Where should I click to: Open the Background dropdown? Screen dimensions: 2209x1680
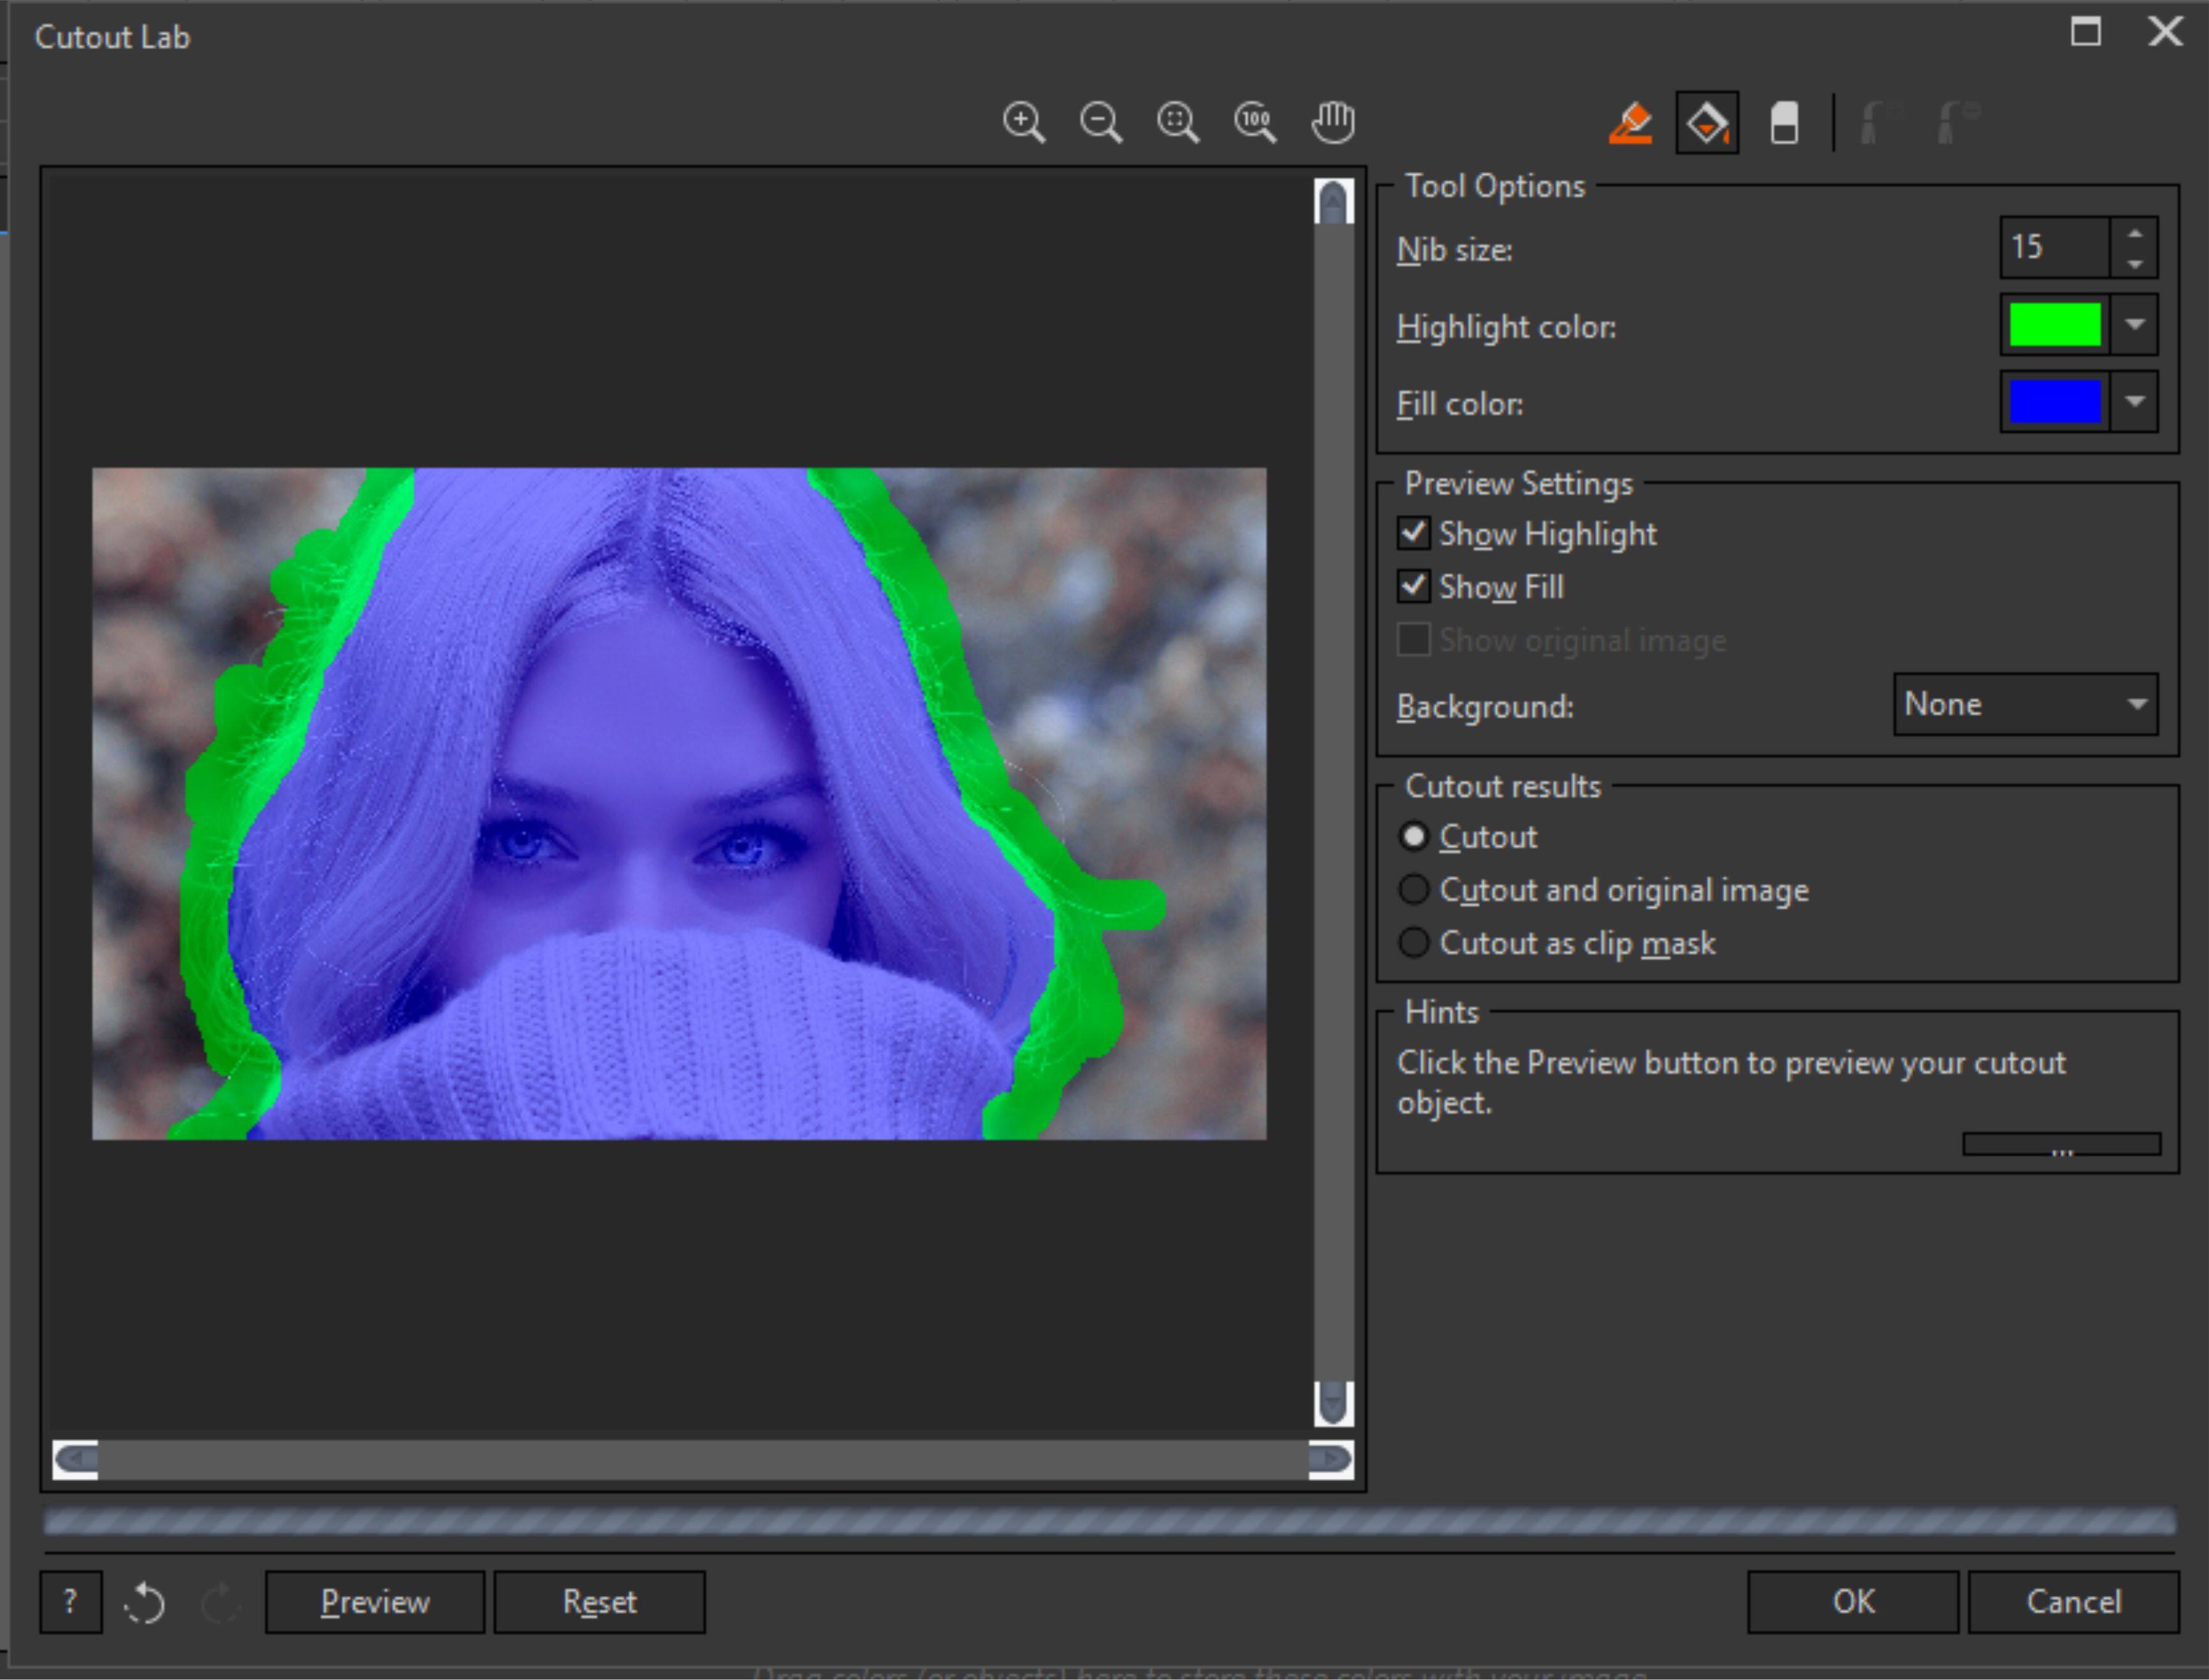pyautogui.click(x=2138, y=703)
